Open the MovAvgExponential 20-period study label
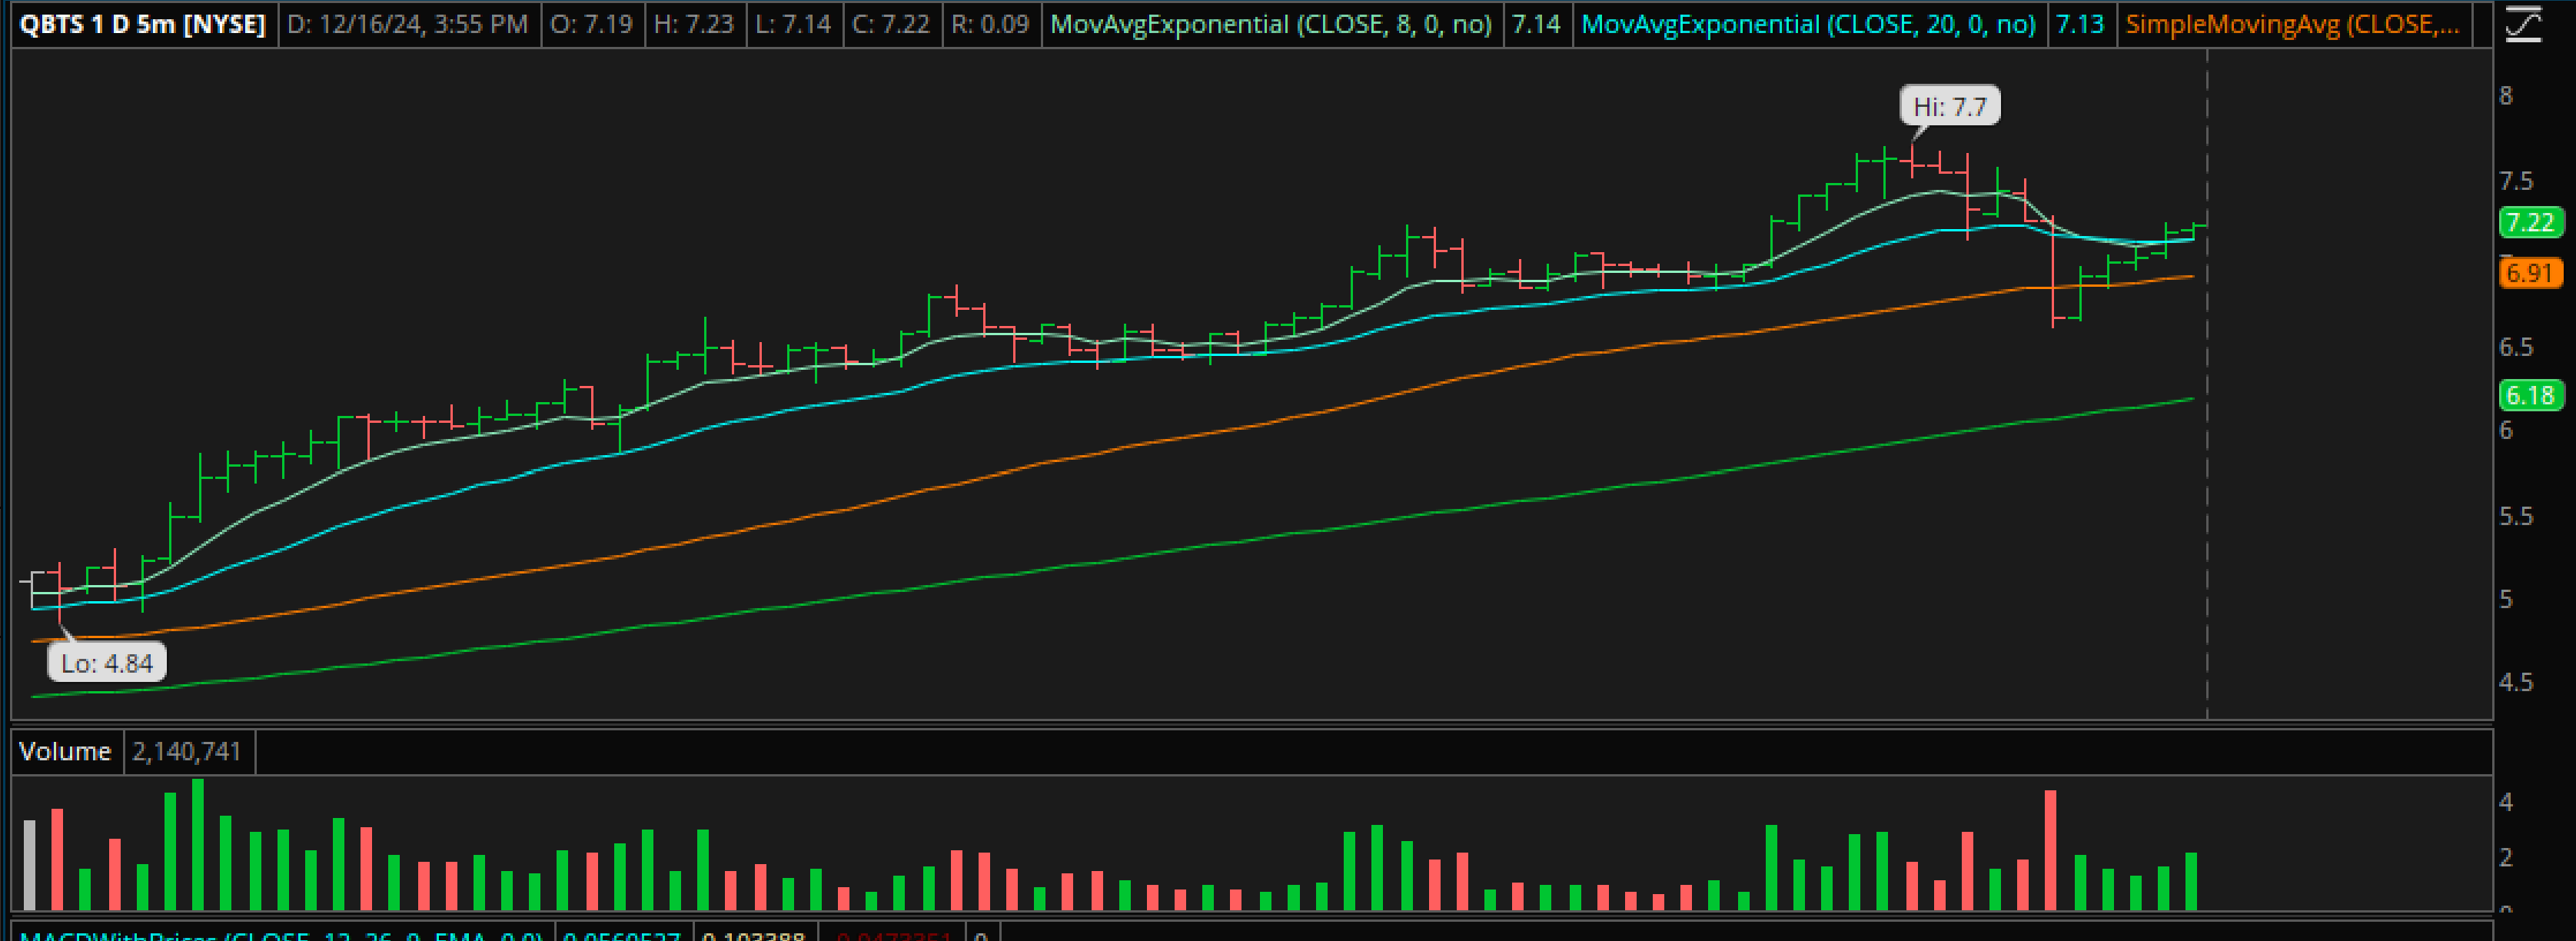Image resolution: width=2576 pixels, height=941 pixels. tap(1807, 24)
